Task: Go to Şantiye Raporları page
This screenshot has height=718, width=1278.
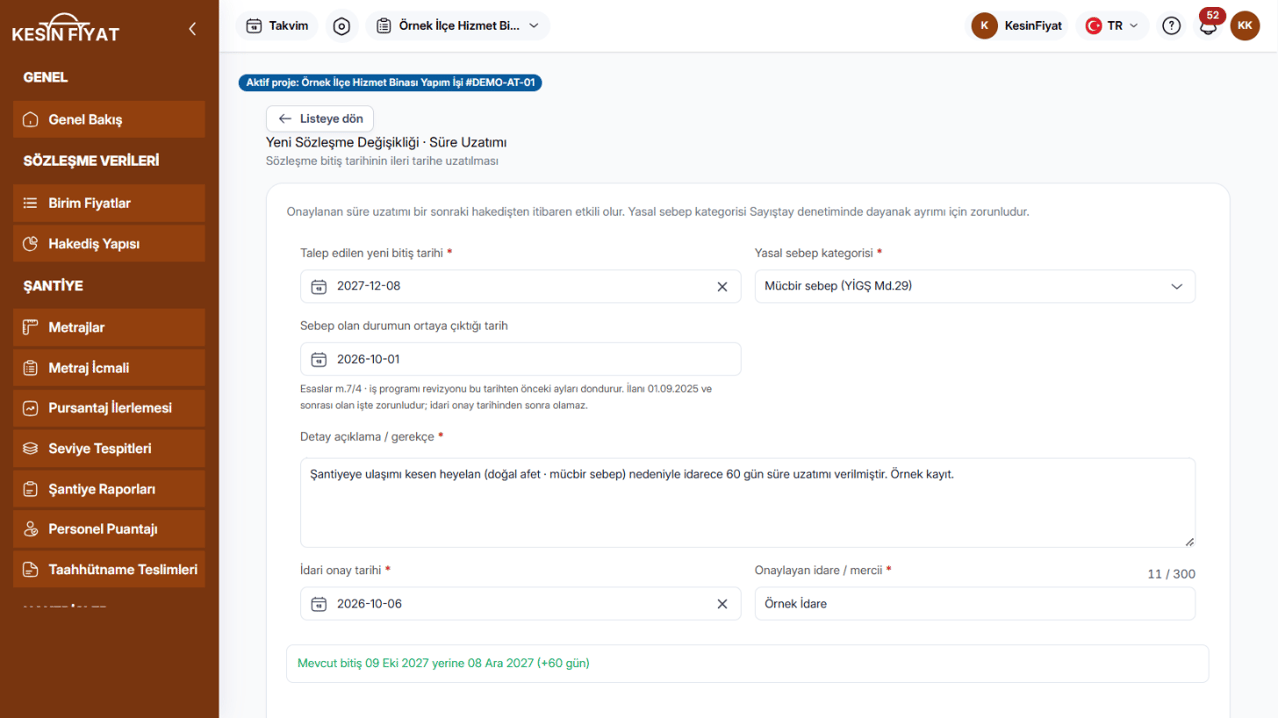Action: pos(109,489)
